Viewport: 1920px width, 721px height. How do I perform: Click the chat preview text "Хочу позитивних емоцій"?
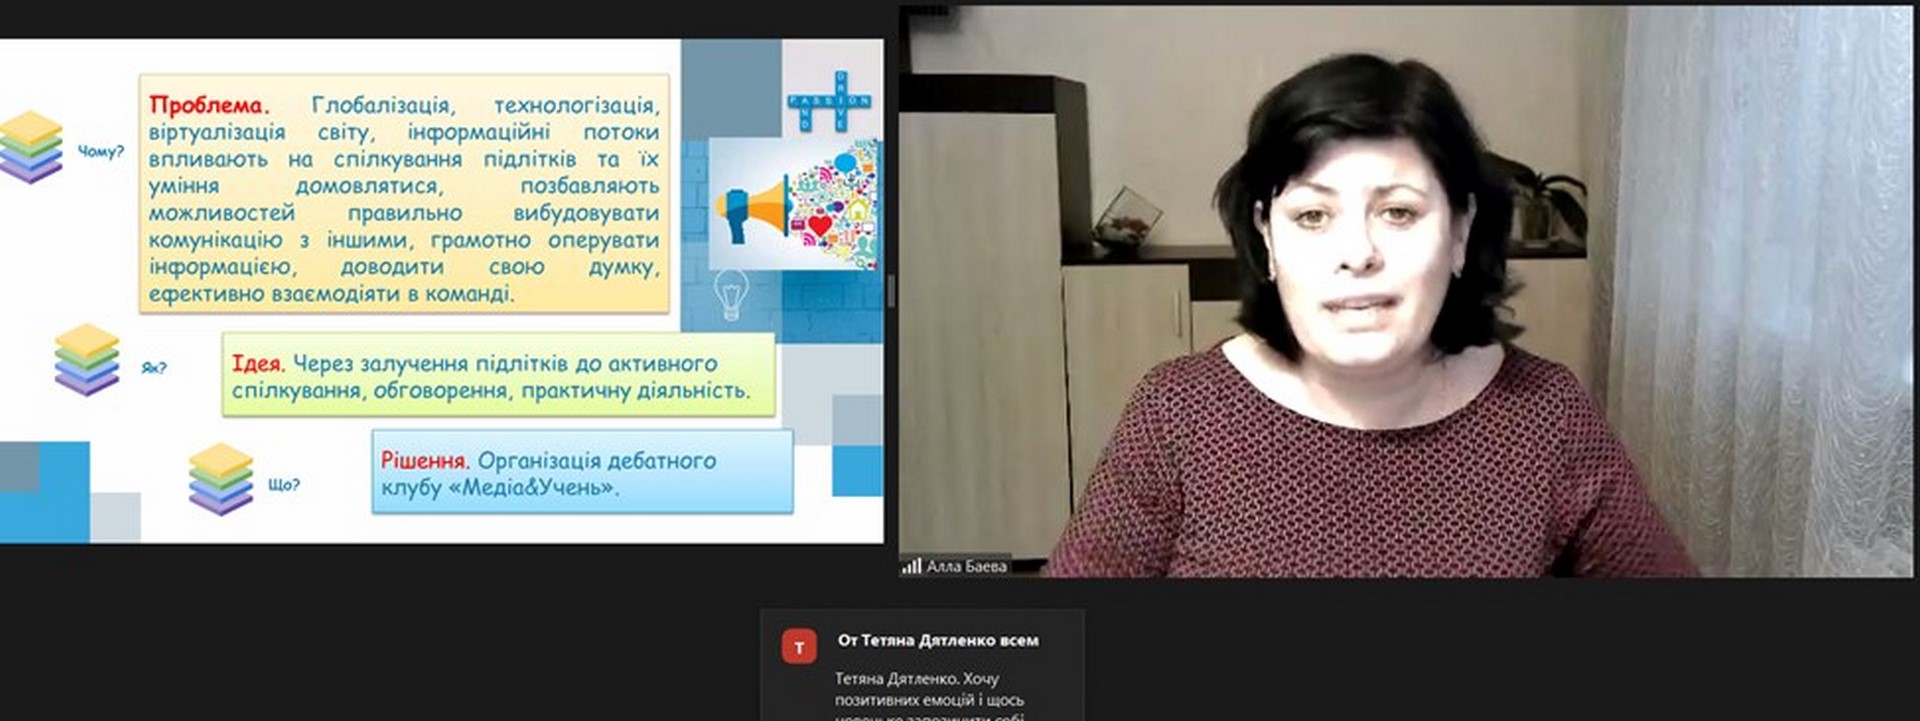click(929, 690)
